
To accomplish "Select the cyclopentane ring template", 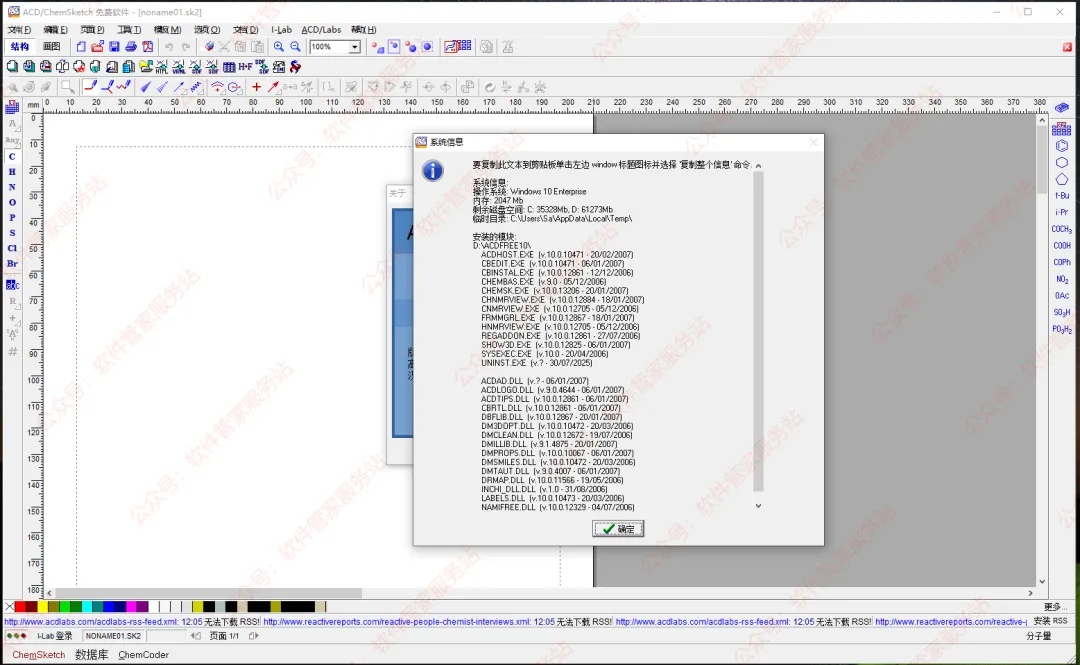I will click(x=1061, y=179).
